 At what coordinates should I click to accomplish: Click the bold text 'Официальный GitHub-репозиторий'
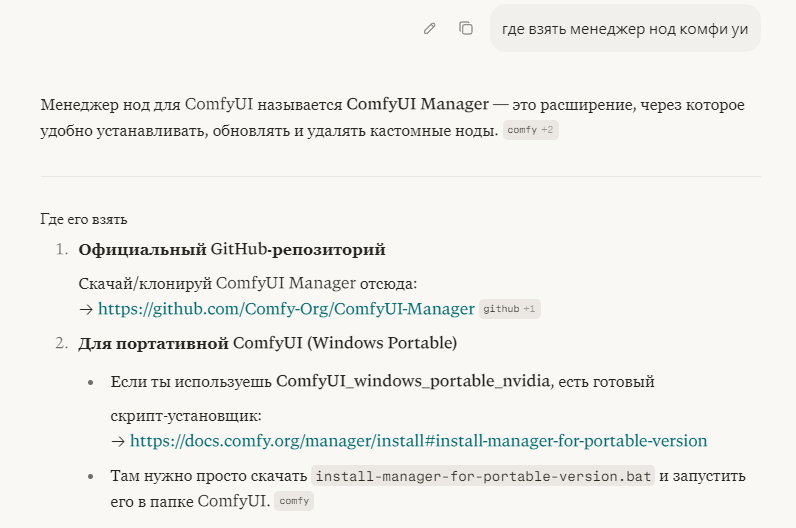click(232, 250)
